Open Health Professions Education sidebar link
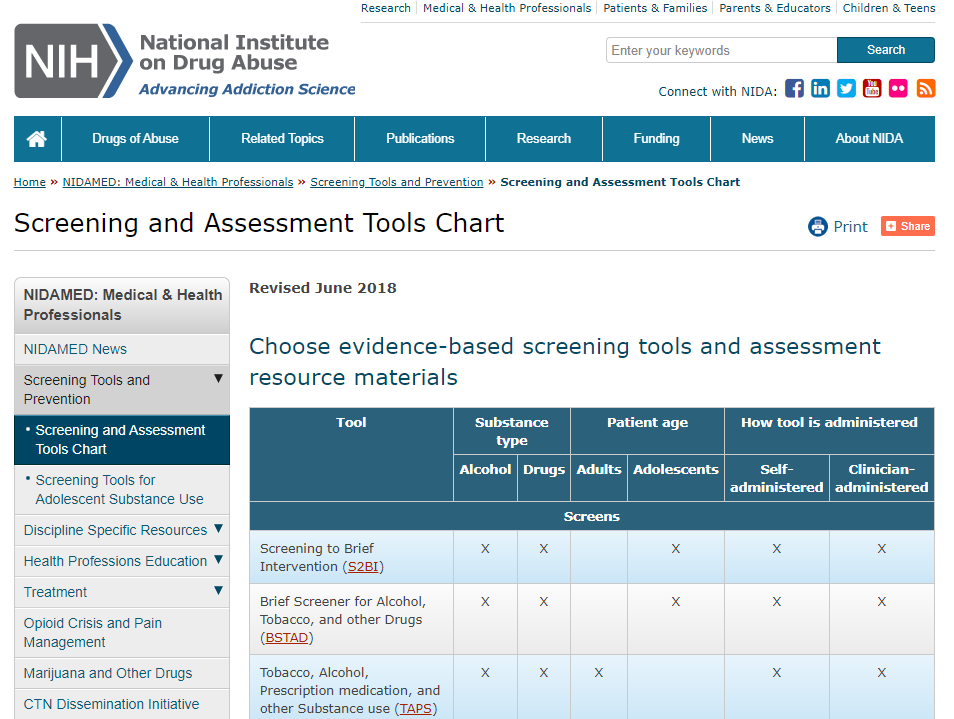 point(116,561)
